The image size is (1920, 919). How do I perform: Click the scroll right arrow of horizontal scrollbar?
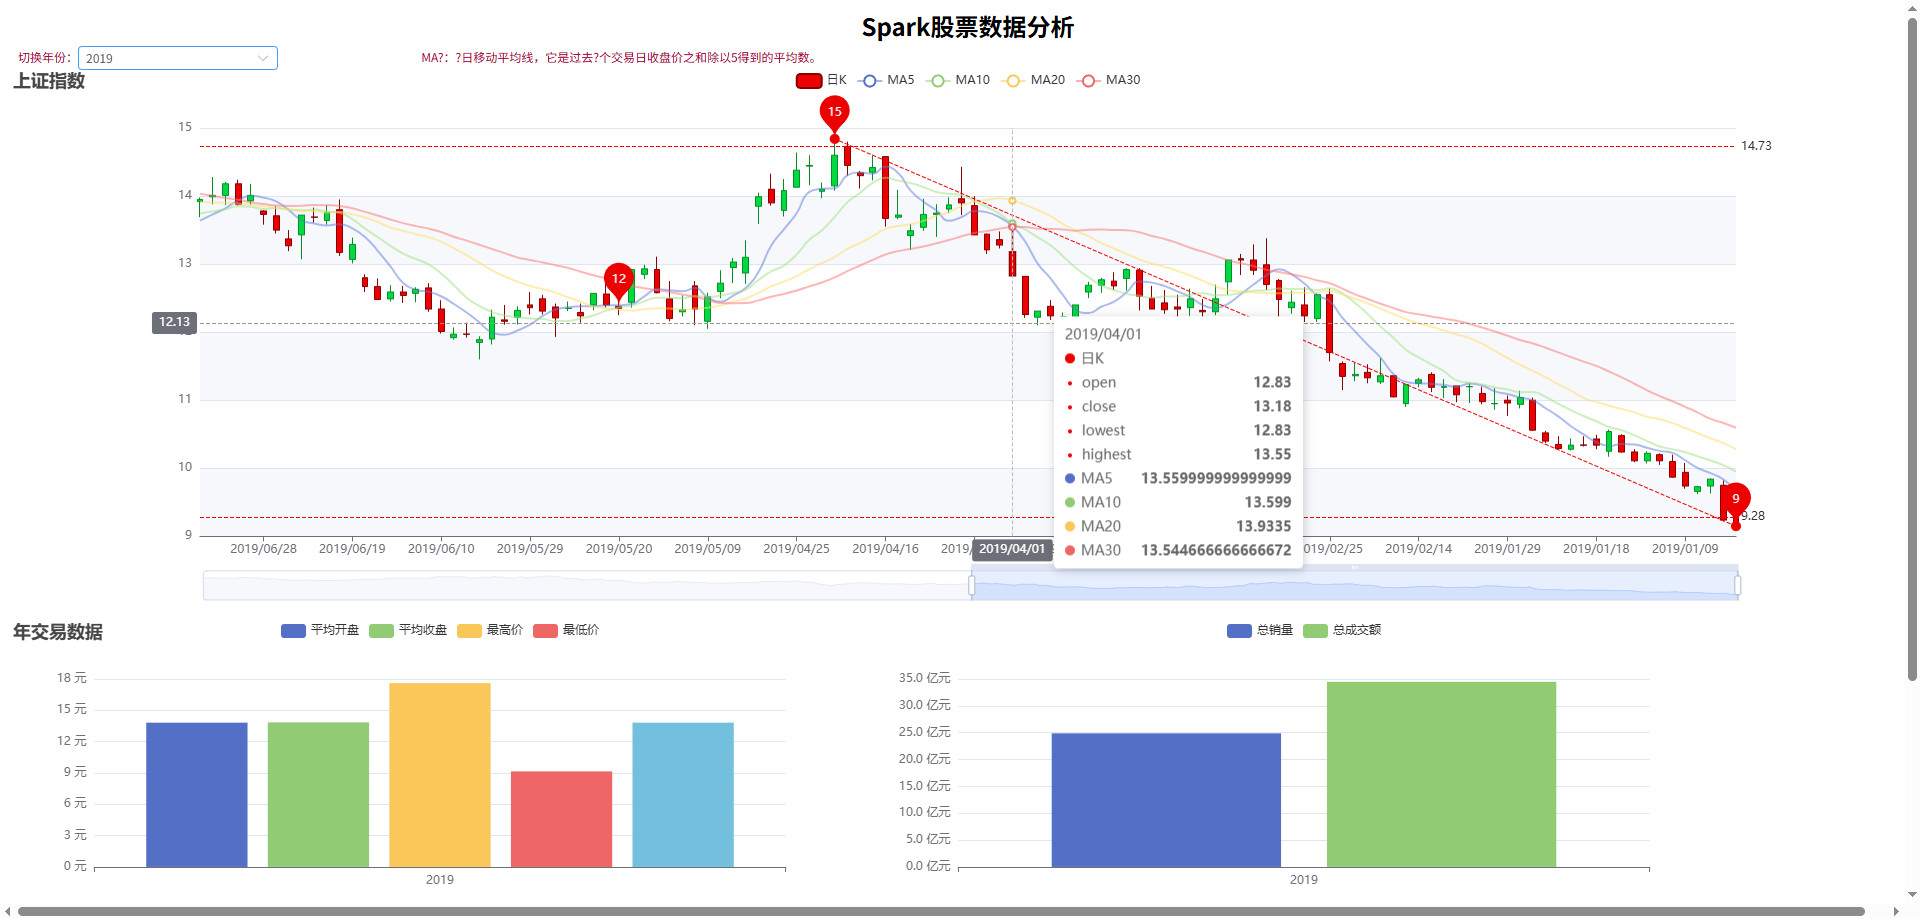(1896, 911)
